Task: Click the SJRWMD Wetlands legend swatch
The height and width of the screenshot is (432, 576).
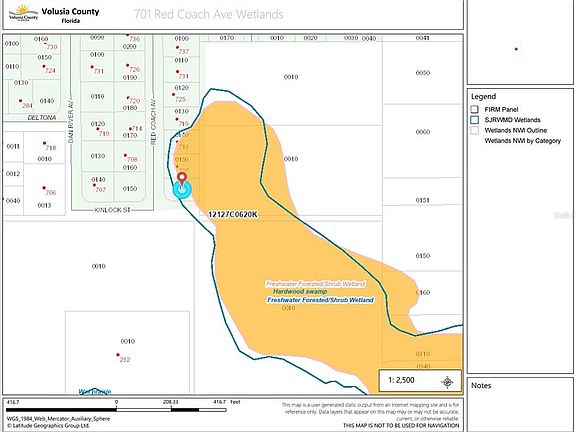Action: tap(475, 120)
